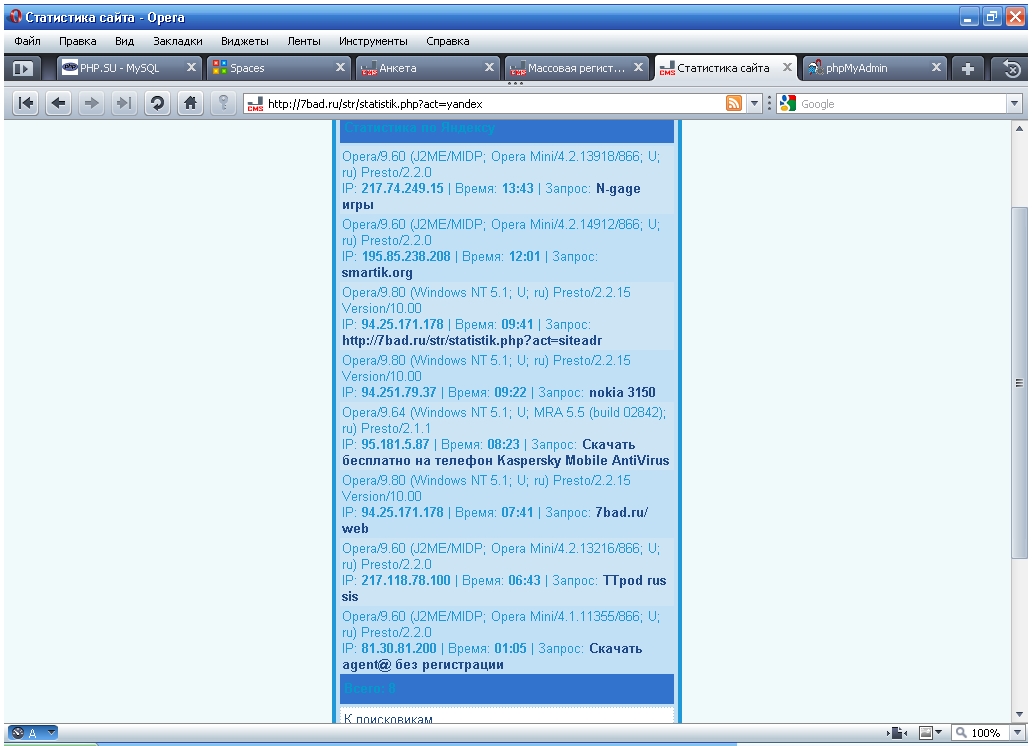Screen dimensions: 1032x746
Task: Toggle the fit-to-width status bar icon
Action: click(x=897, y=732)
